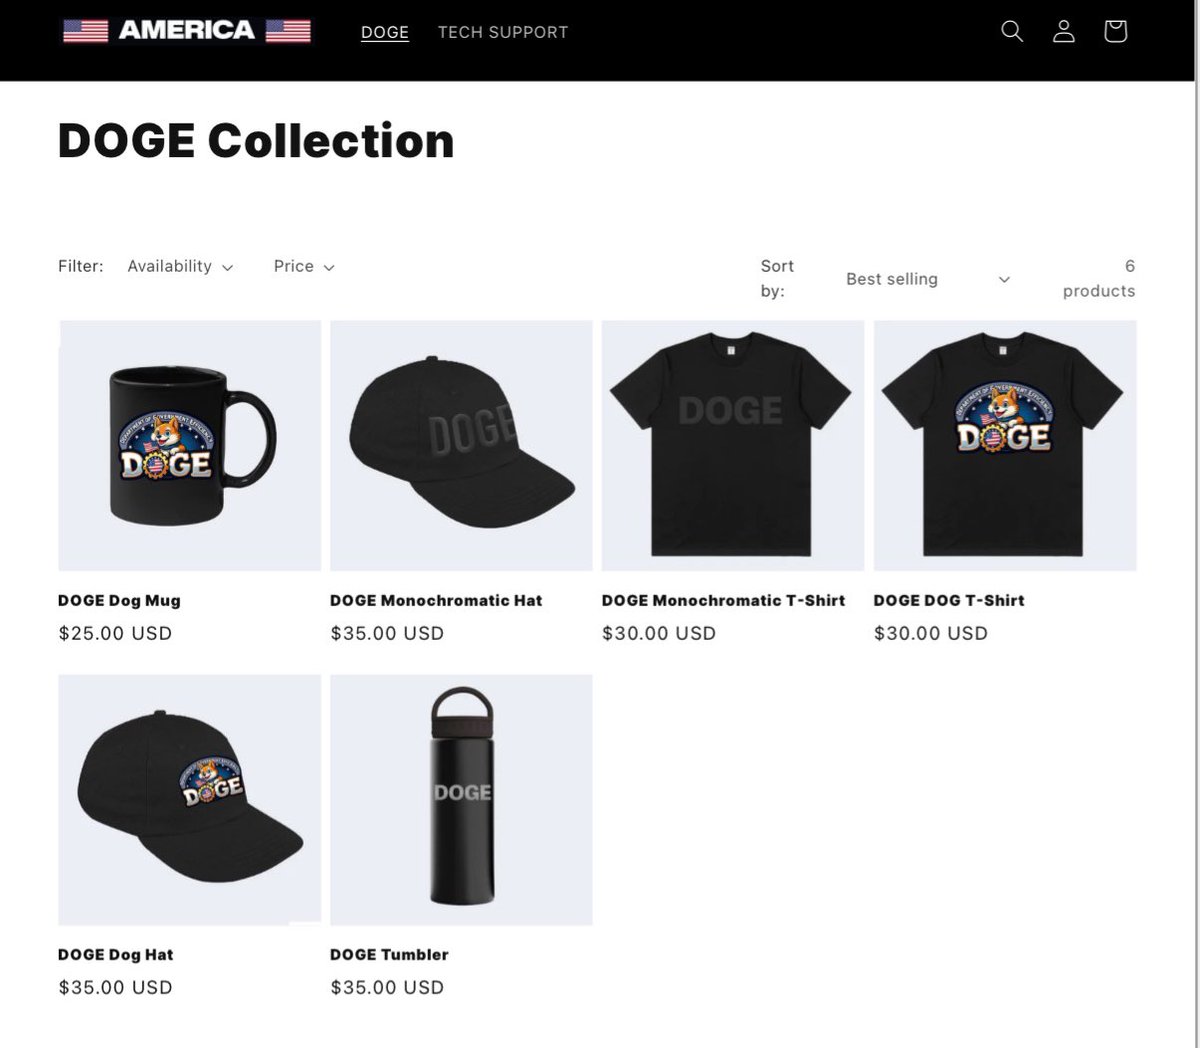Click the DOGE Dog Mug title
Image resolution: width=1200 pixels, height=1048 pixels.
click(x=119, y=601)
